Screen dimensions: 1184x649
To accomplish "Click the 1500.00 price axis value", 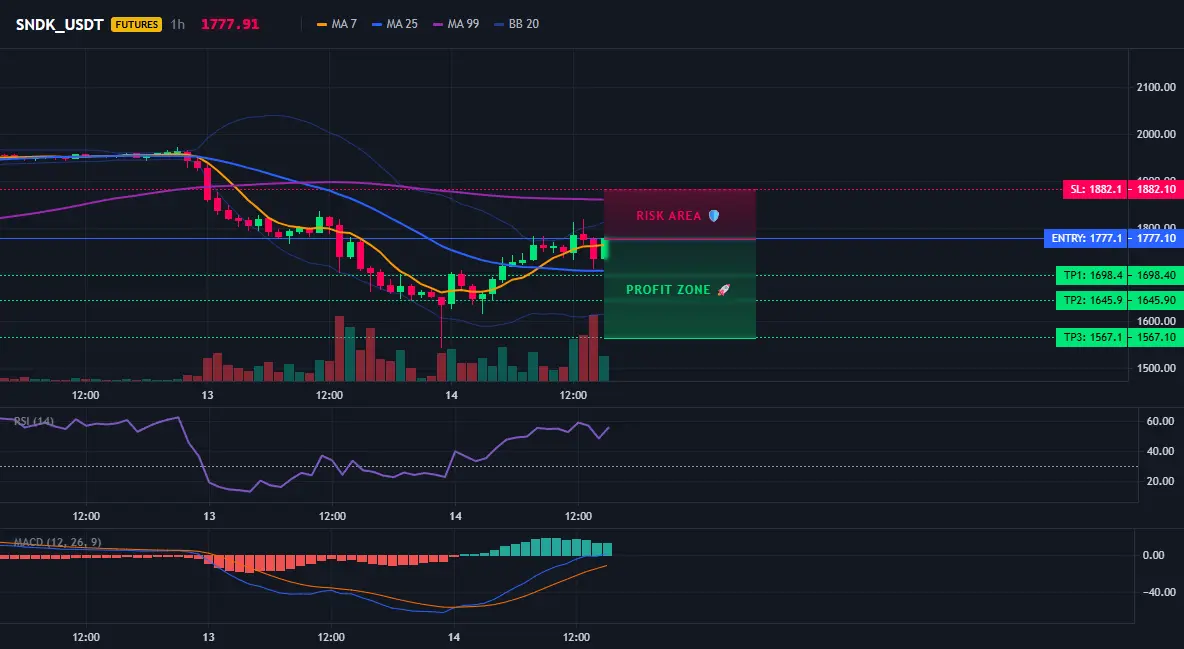I will pos(1156,368).
